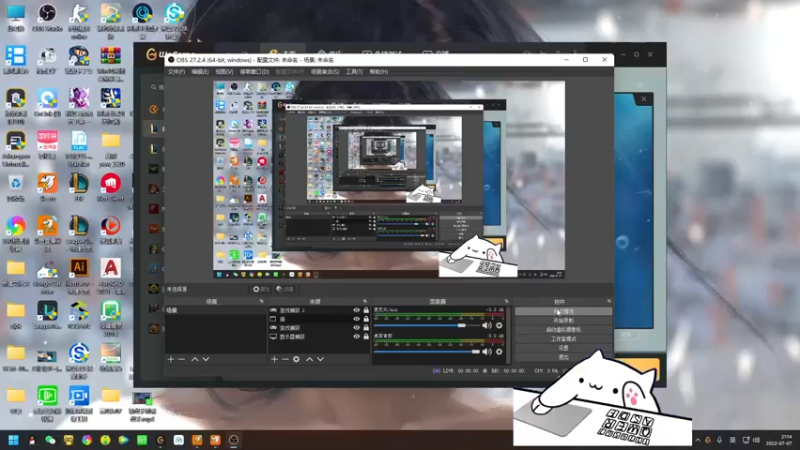The height and width of the screenshot is (450, 800).
Task: Enable 工作室模式 studio mode
Action: (563, 339)
